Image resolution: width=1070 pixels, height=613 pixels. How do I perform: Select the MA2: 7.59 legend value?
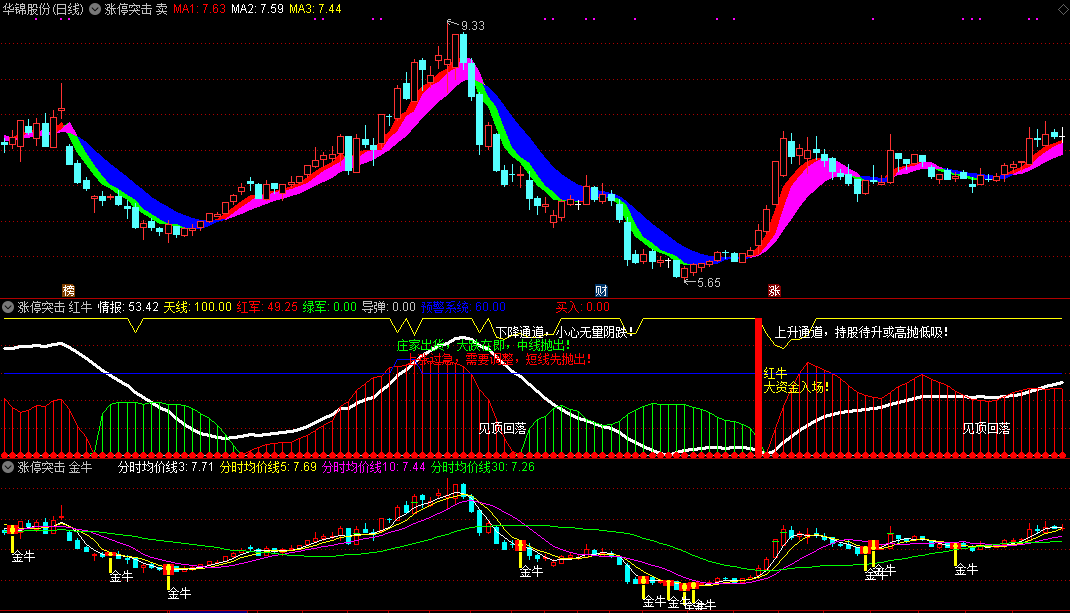[257, 10]
